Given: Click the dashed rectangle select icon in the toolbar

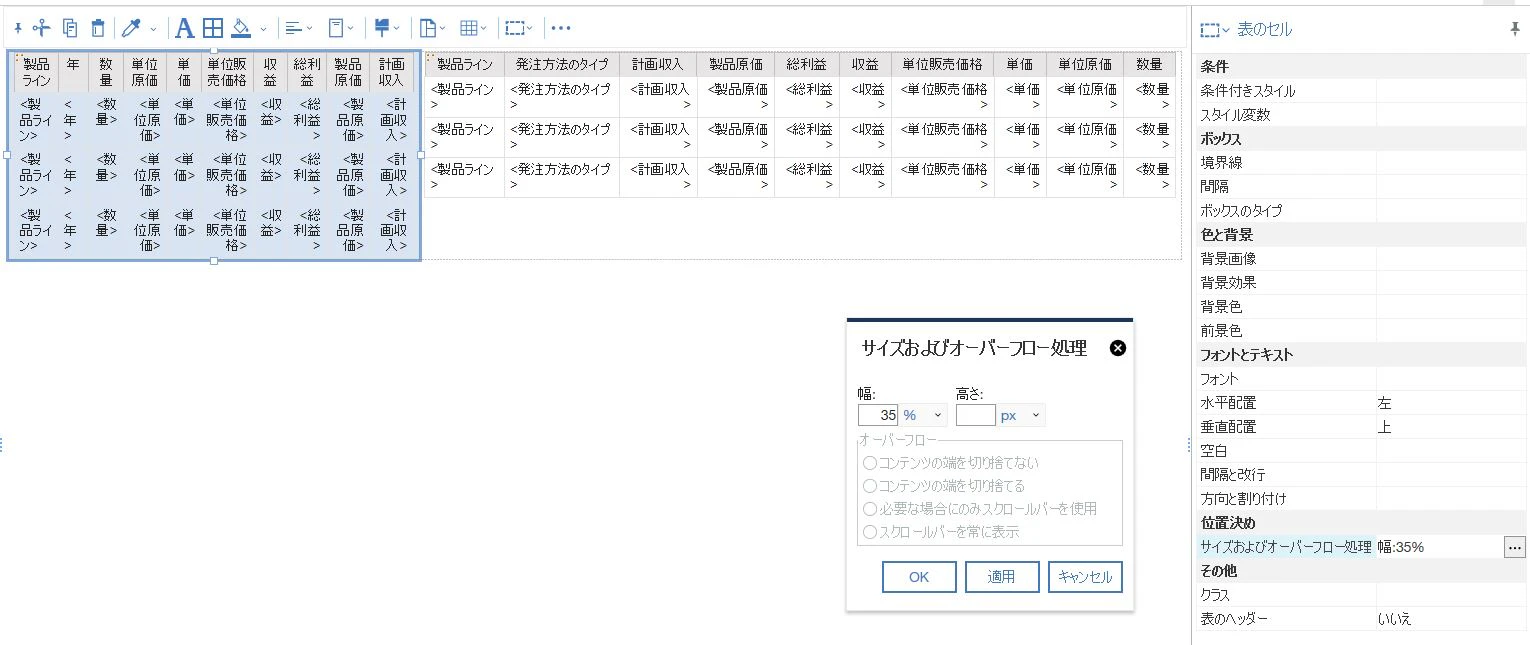Looking at the screenshot, I should coord(514,28).
